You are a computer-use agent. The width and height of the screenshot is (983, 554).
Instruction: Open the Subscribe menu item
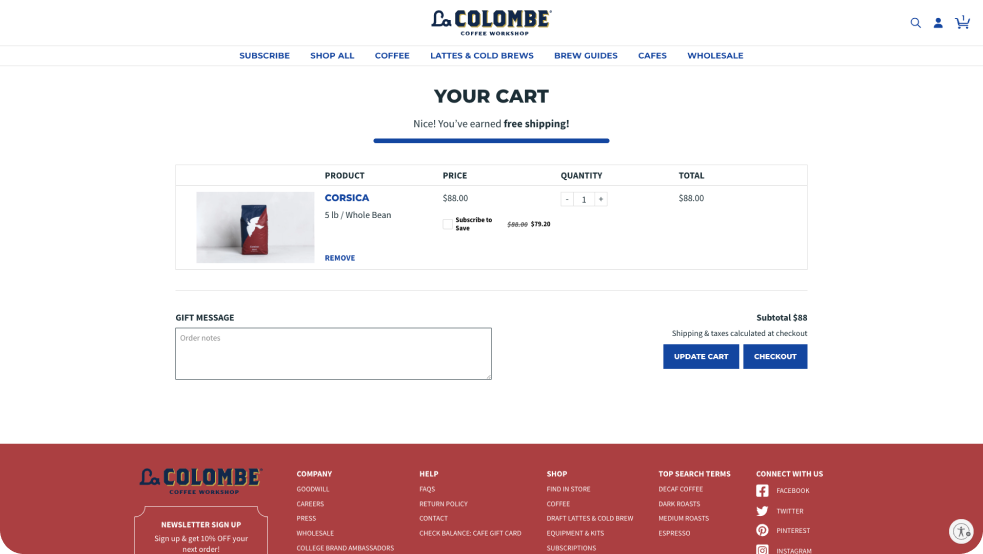264,56
